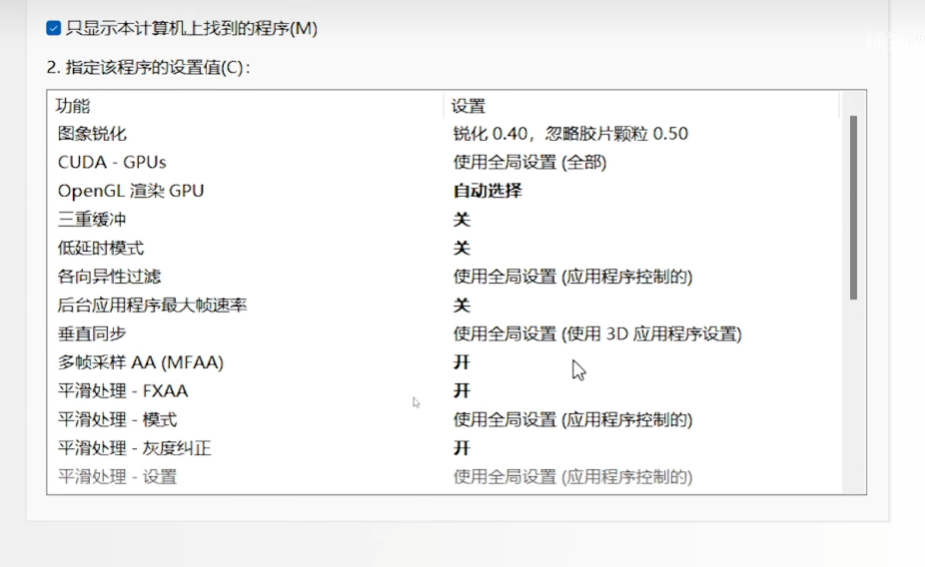This screenshot has width=925, height=567.
Task: Toggle 只显示本计算机上找到的程序 checkbox
Action: [54, 28]
